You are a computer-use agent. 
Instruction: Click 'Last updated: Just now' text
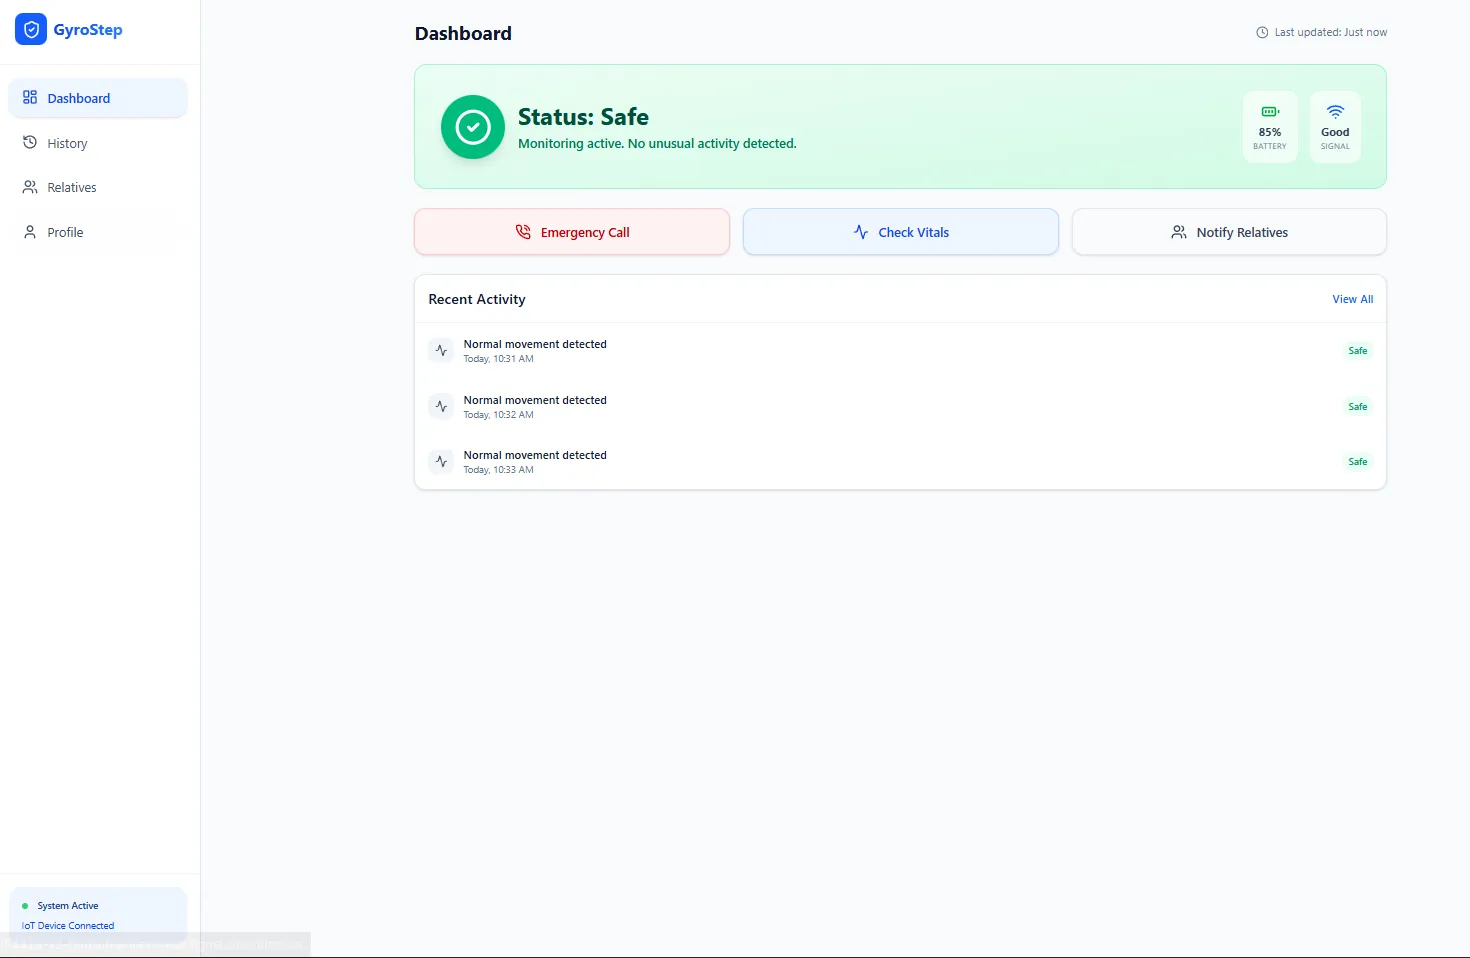(x=1331, y=33)
